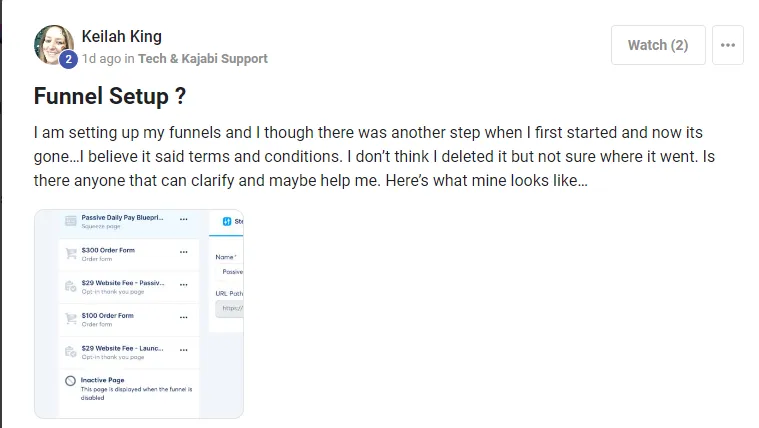Open options dots for Passive Daily Pay Blueprint
The width and height of the screenshot is (759, 428).
point(183,219)
